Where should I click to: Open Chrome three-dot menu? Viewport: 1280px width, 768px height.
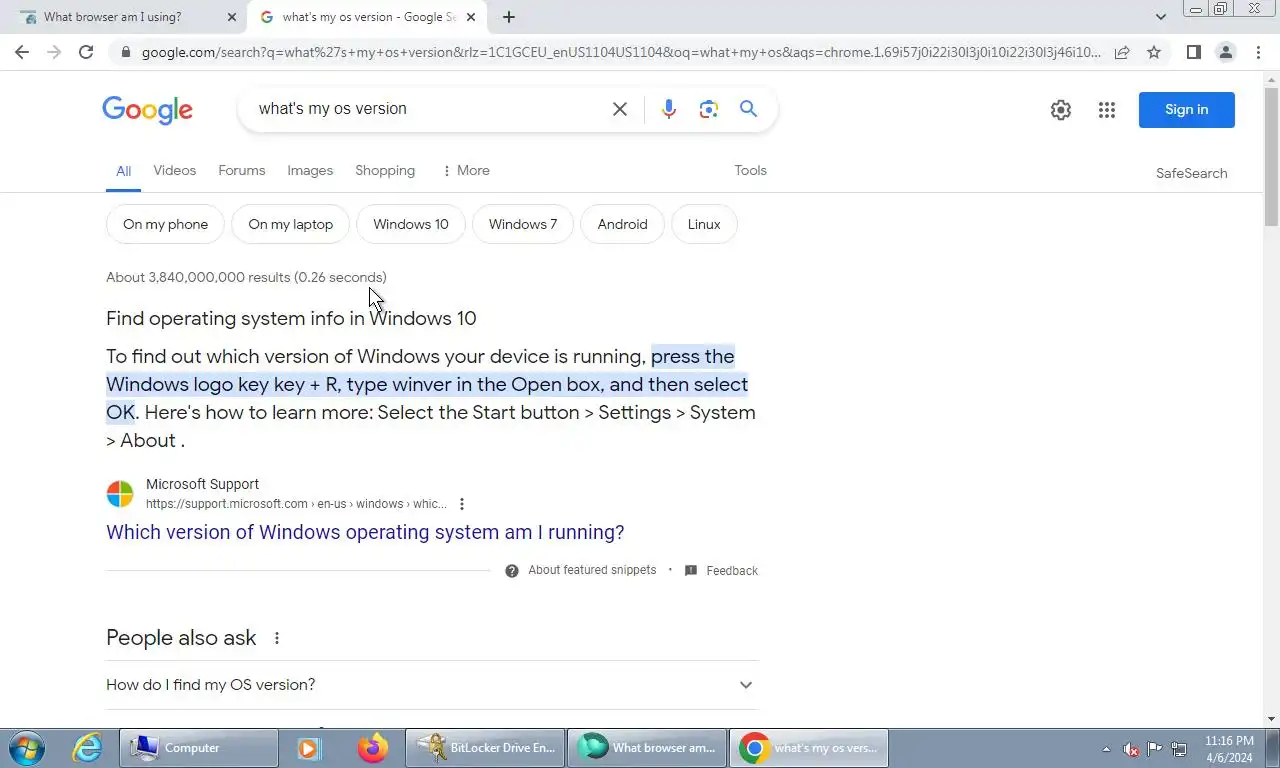click(1258, 52)
